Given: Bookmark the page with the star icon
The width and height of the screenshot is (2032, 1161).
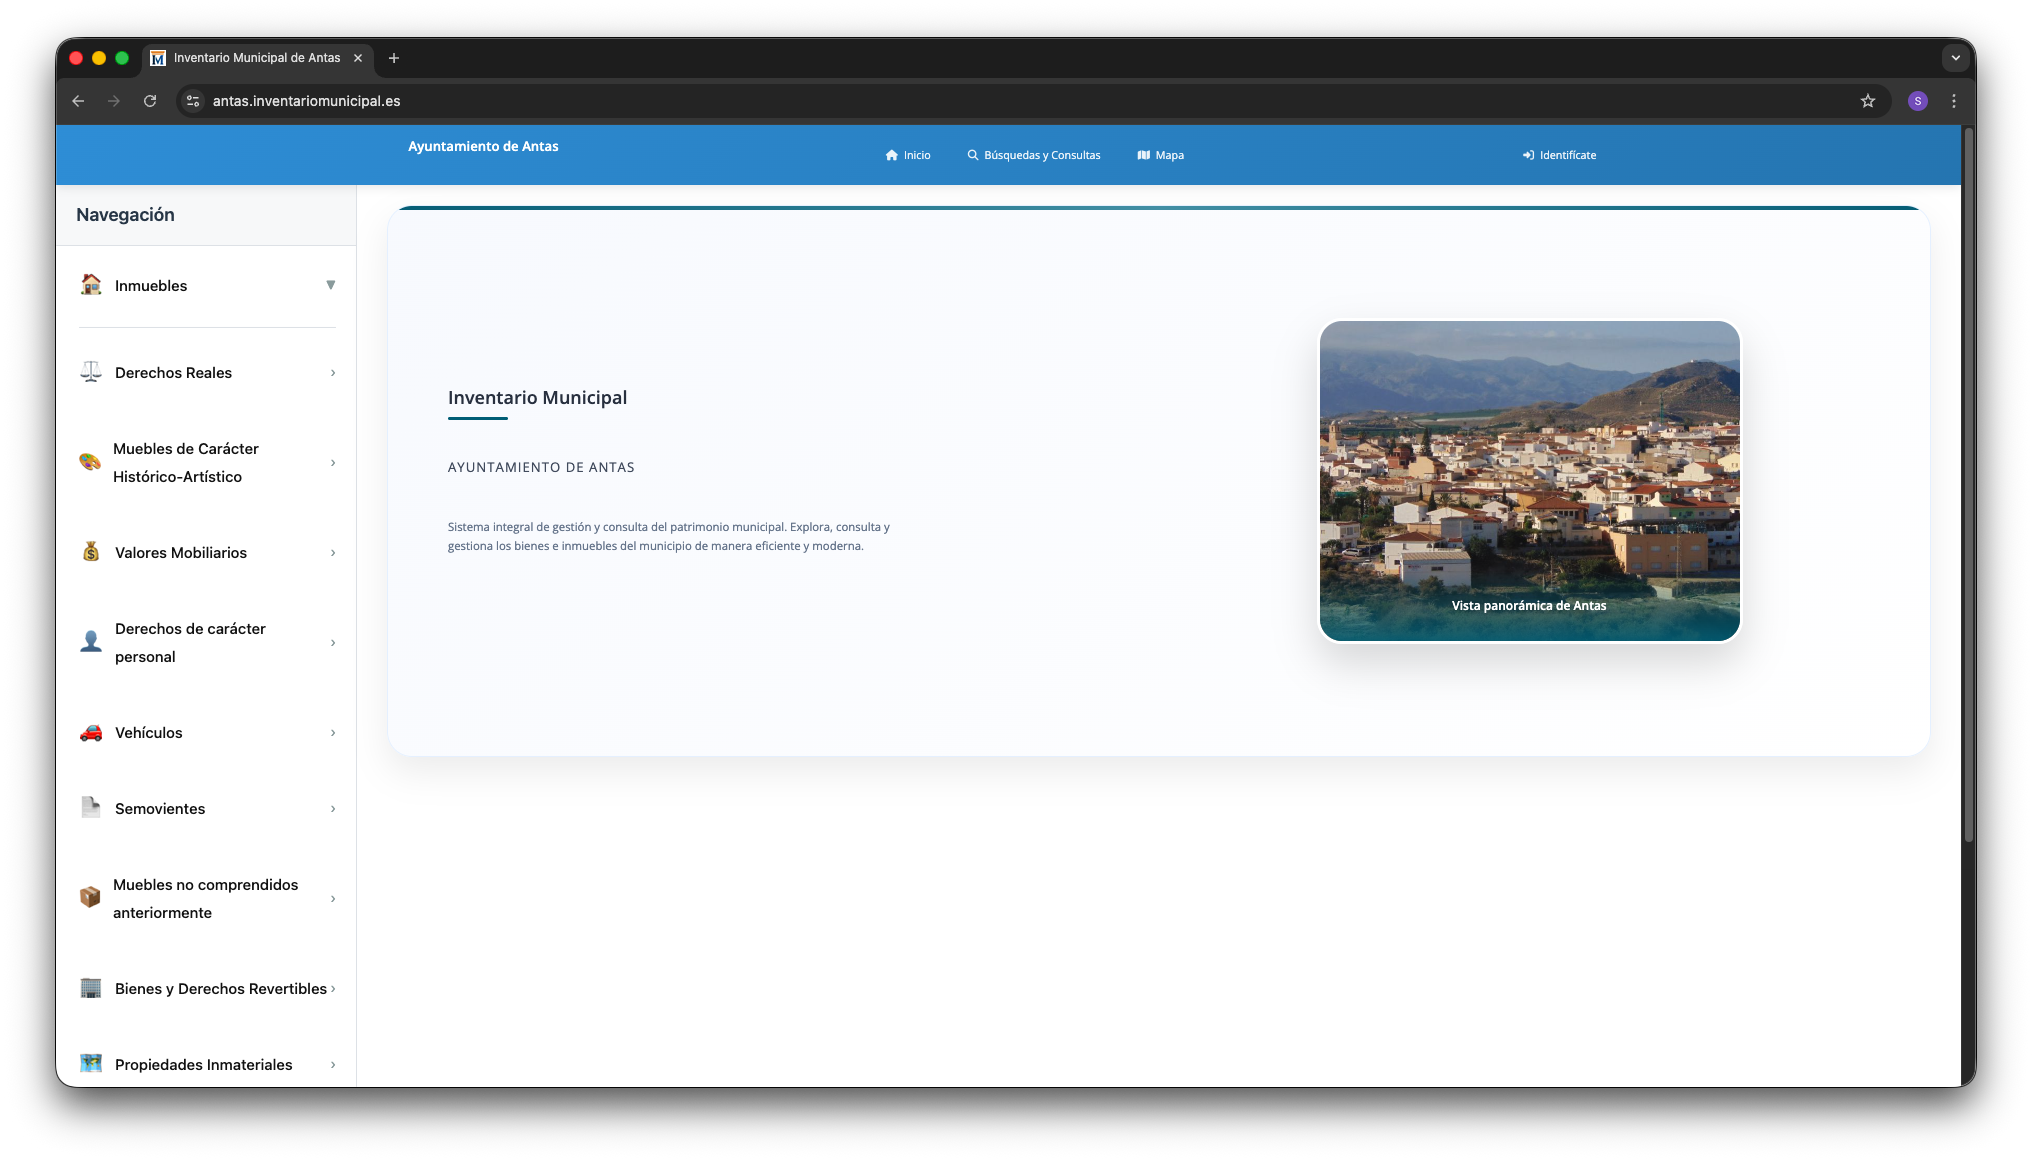Looking at the screenshot, I should click(1868, 101).
